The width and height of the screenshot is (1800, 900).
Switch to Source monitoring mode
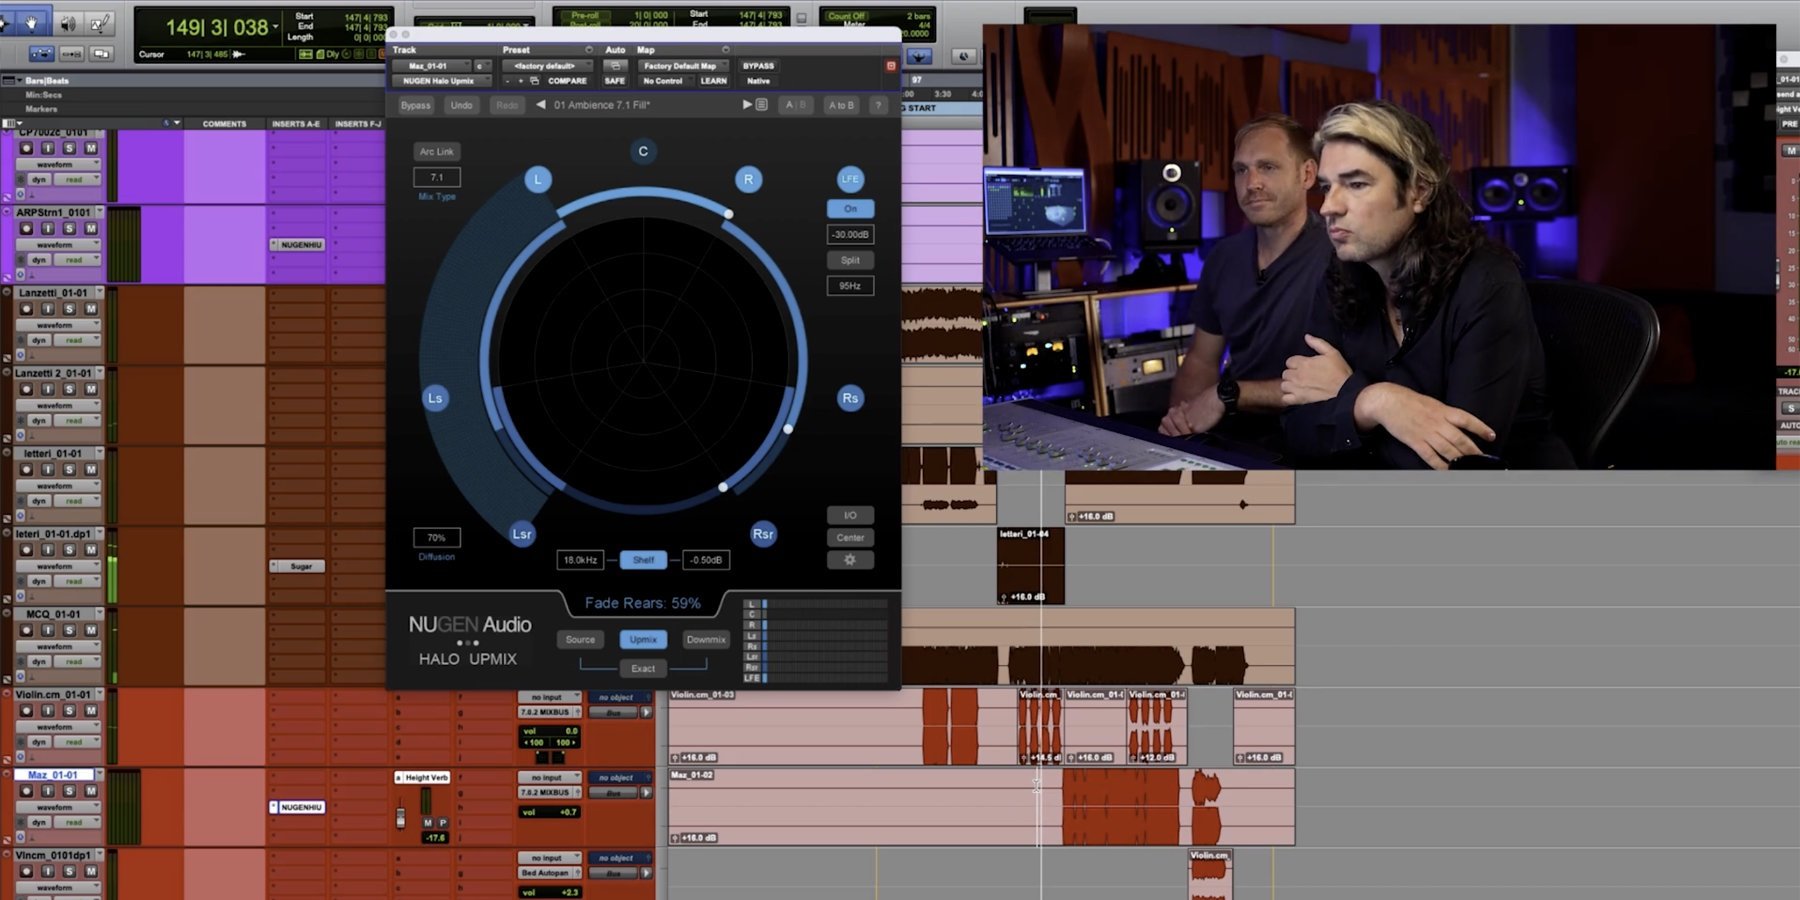(x=580, y=640)
